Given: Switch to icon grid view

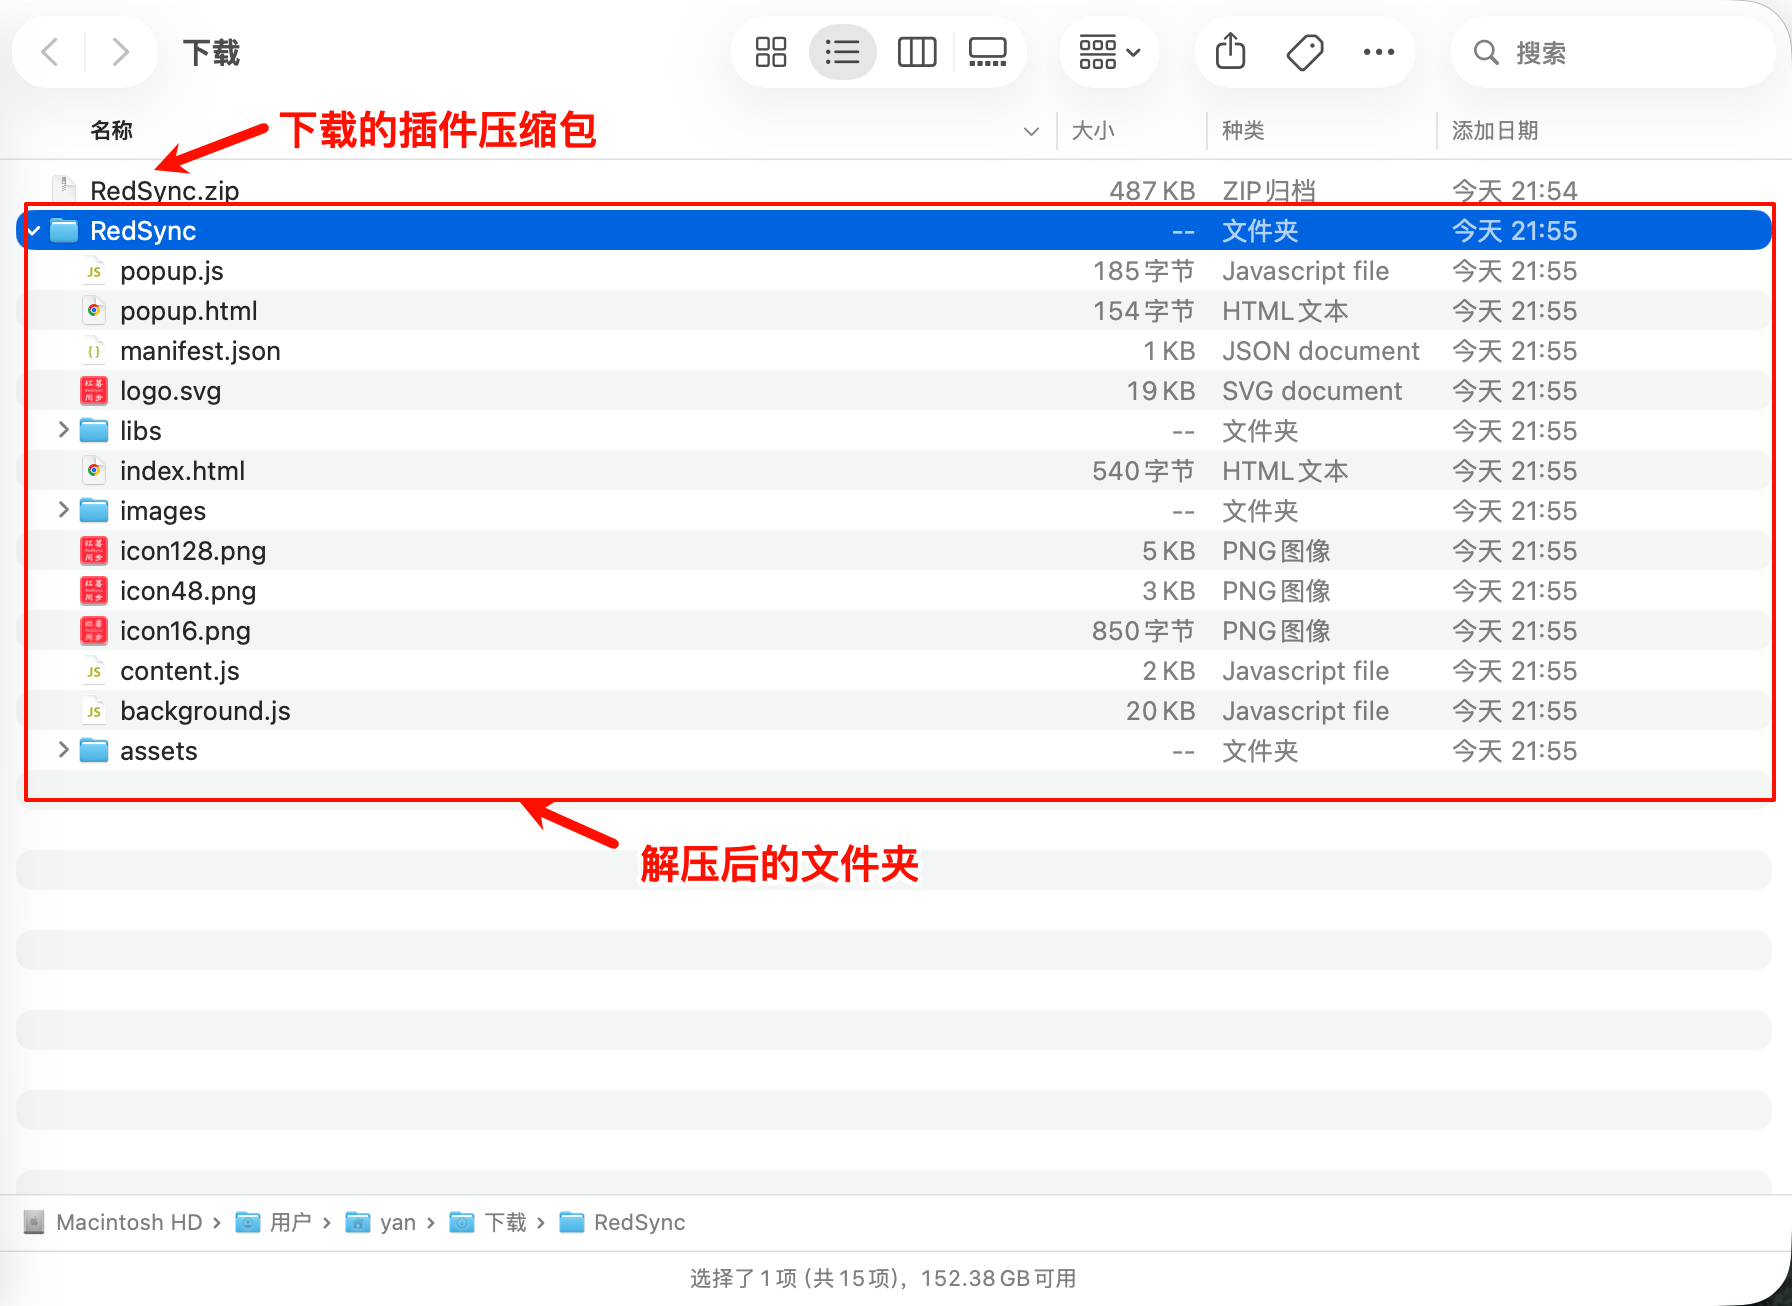Looking at the screenshot, I should [770, 52].
